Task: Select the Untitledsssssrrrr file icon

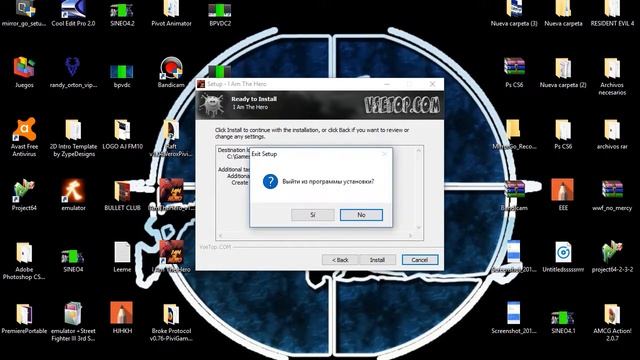Action: [563, 257]
